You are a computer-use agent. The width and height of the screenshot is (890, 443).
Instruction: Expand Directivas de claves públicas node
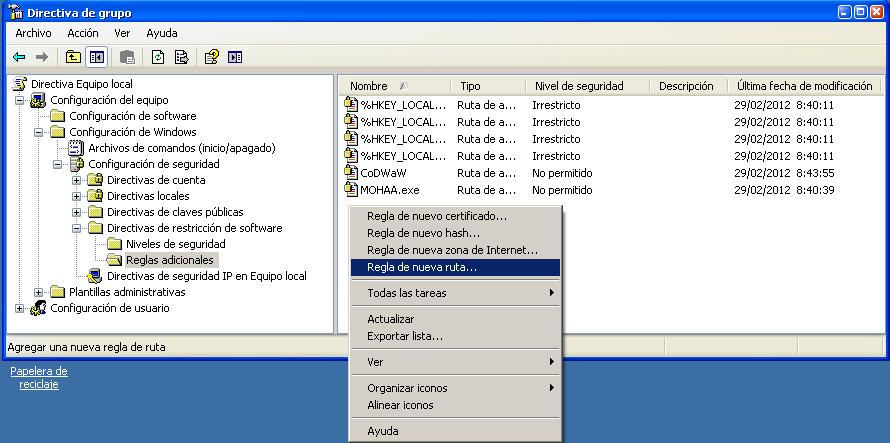pos(77,212)
